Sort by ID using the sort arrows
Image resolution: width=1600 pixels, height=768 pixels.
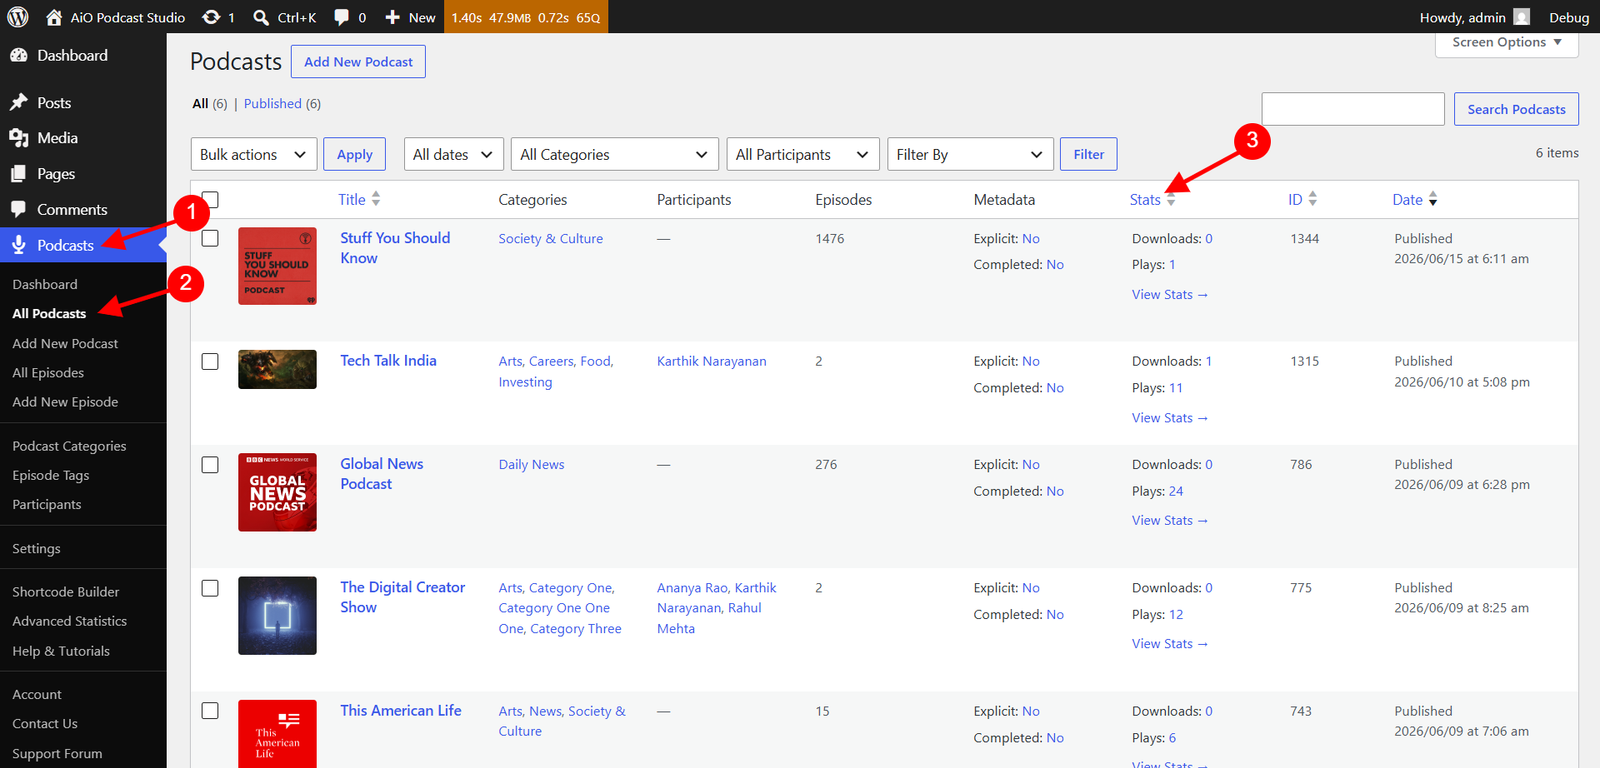tap(1313, 199)
